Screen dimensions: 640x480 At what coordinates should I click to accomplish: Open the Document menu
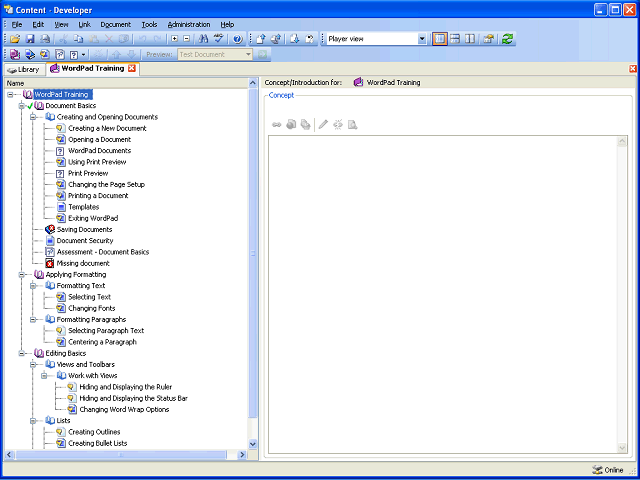(x=116, y=24)
